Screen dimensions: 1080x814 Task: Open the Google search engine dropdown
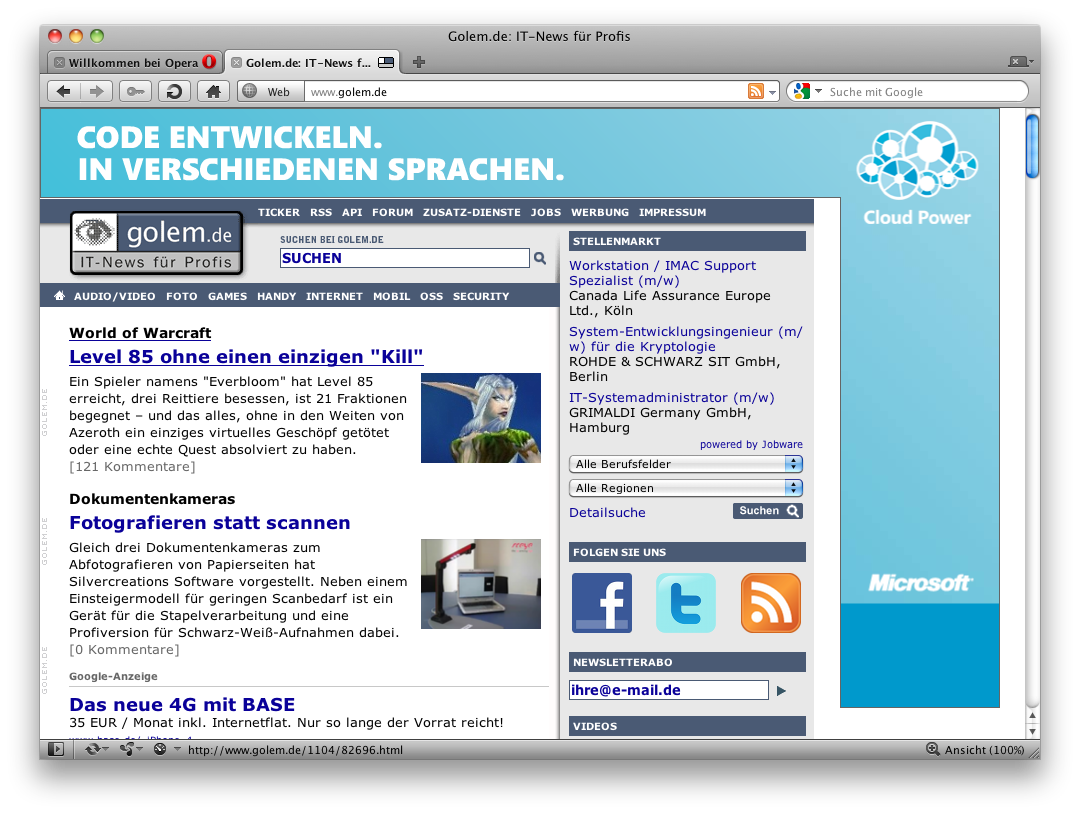804,92
